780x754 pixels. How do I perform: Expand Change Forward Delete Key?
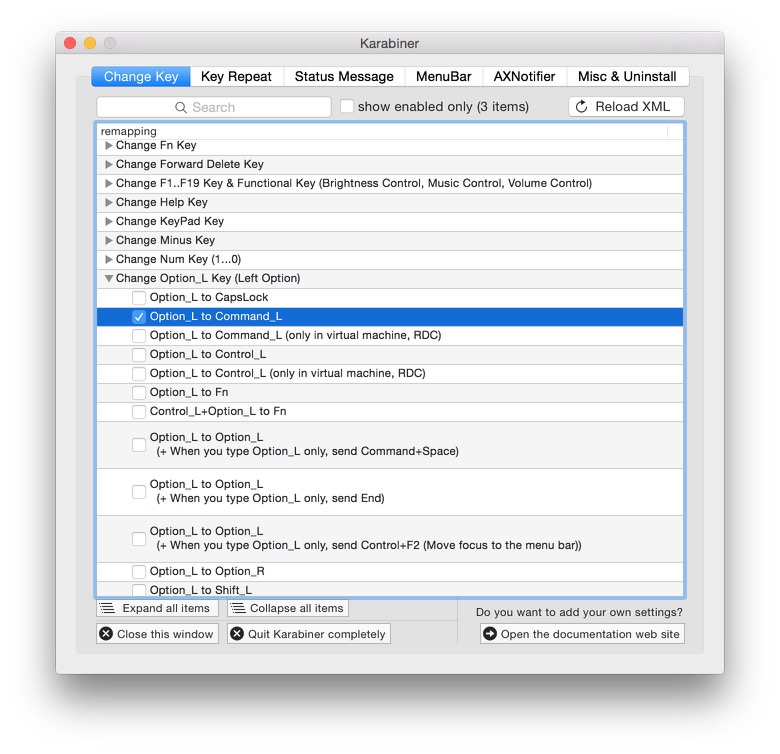[x=108, y=165]
